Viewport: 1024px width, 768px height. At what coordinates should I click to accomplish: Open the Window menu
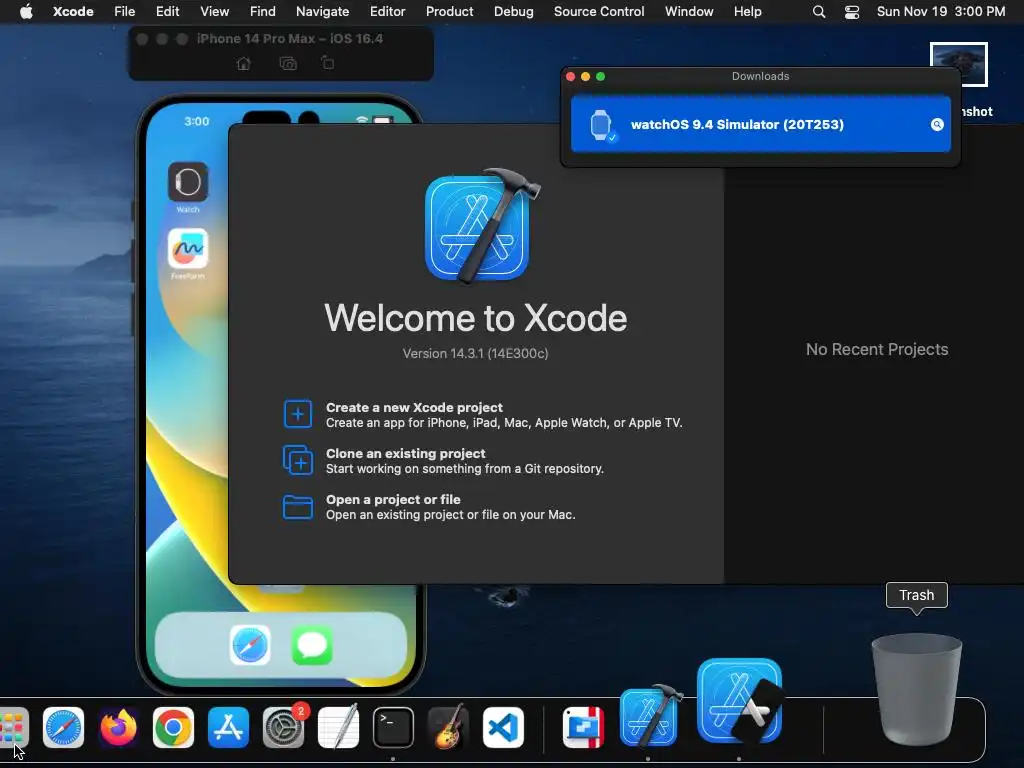click(689, 11)
